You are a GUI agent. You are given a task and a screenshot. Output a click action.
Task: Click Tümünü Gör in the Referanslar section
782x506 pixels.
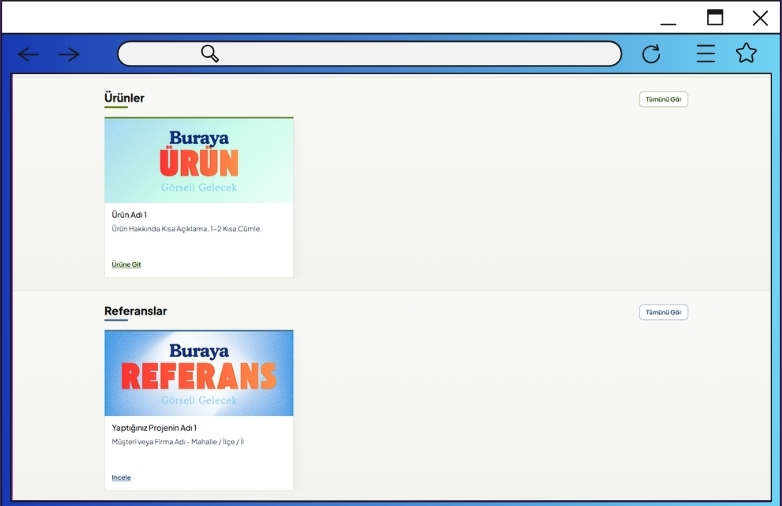point(664,312)
